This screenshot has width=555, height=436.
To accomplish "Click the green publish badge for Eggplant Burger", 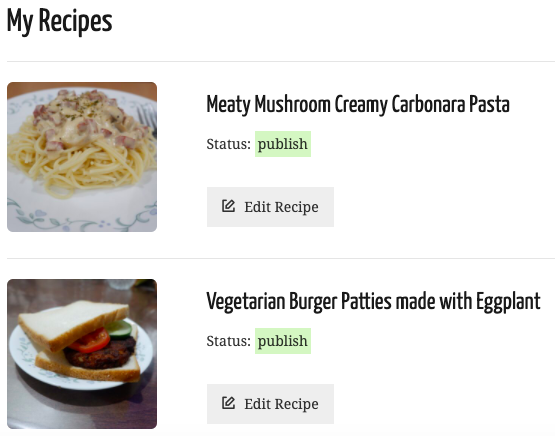I will 283,341.
